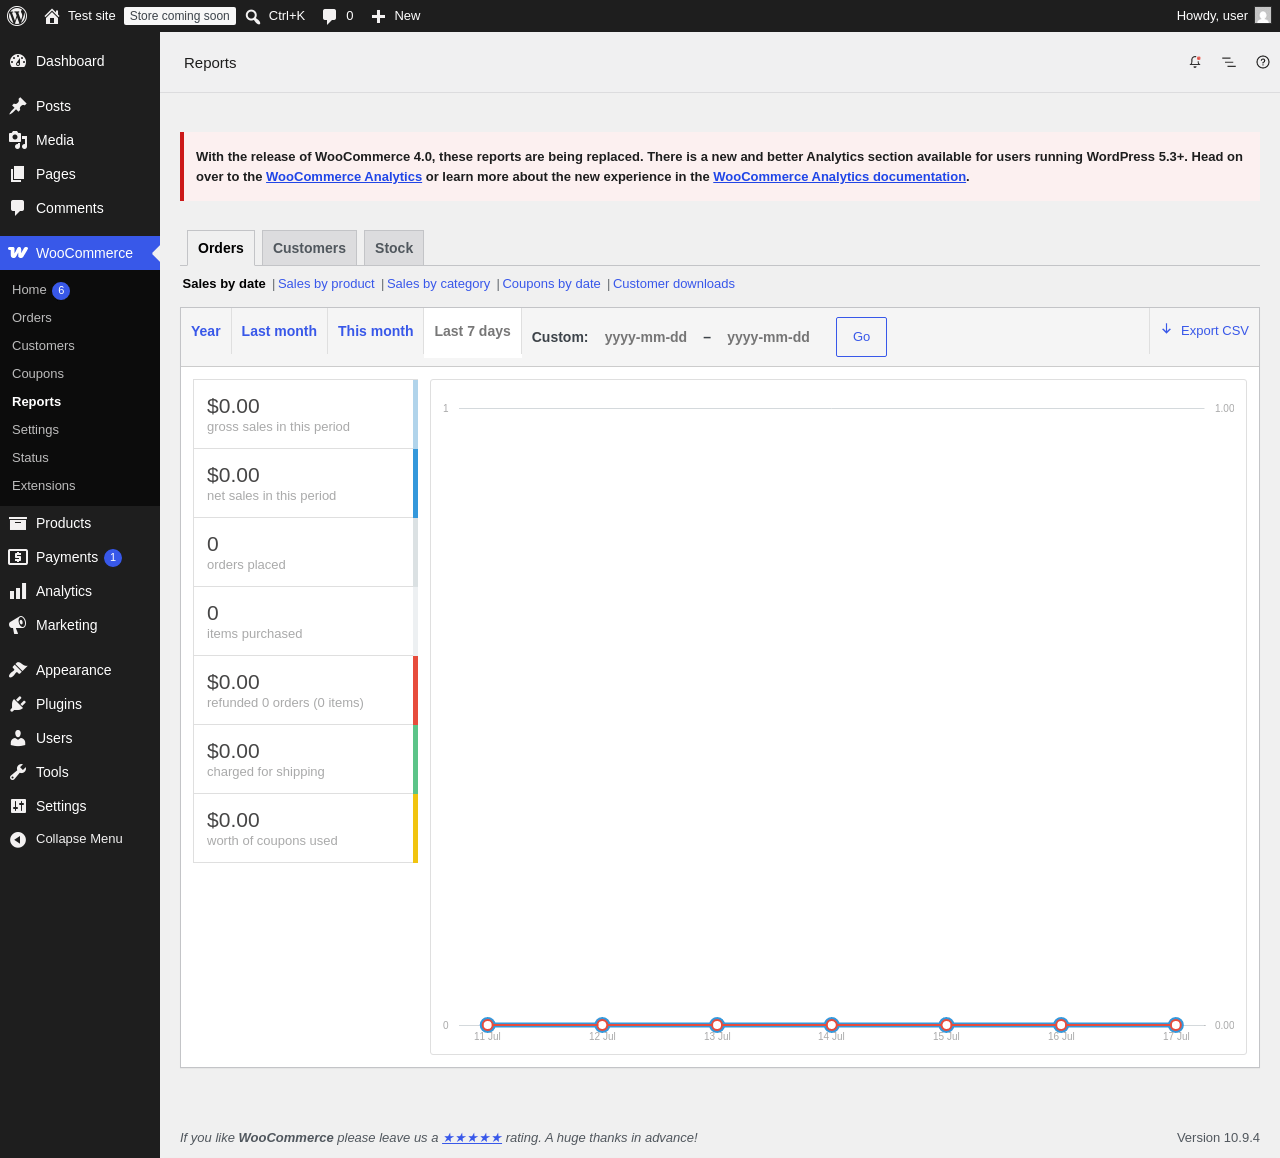Open Coupons by date report
Screen dimensions: 1280x1158
(x=551, y=284)
